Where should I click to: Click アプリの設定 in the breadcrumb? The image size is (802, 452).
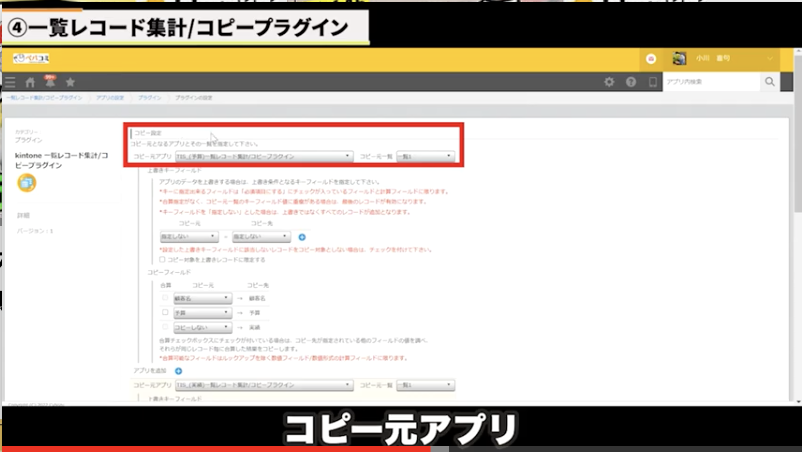click(110, 99)
